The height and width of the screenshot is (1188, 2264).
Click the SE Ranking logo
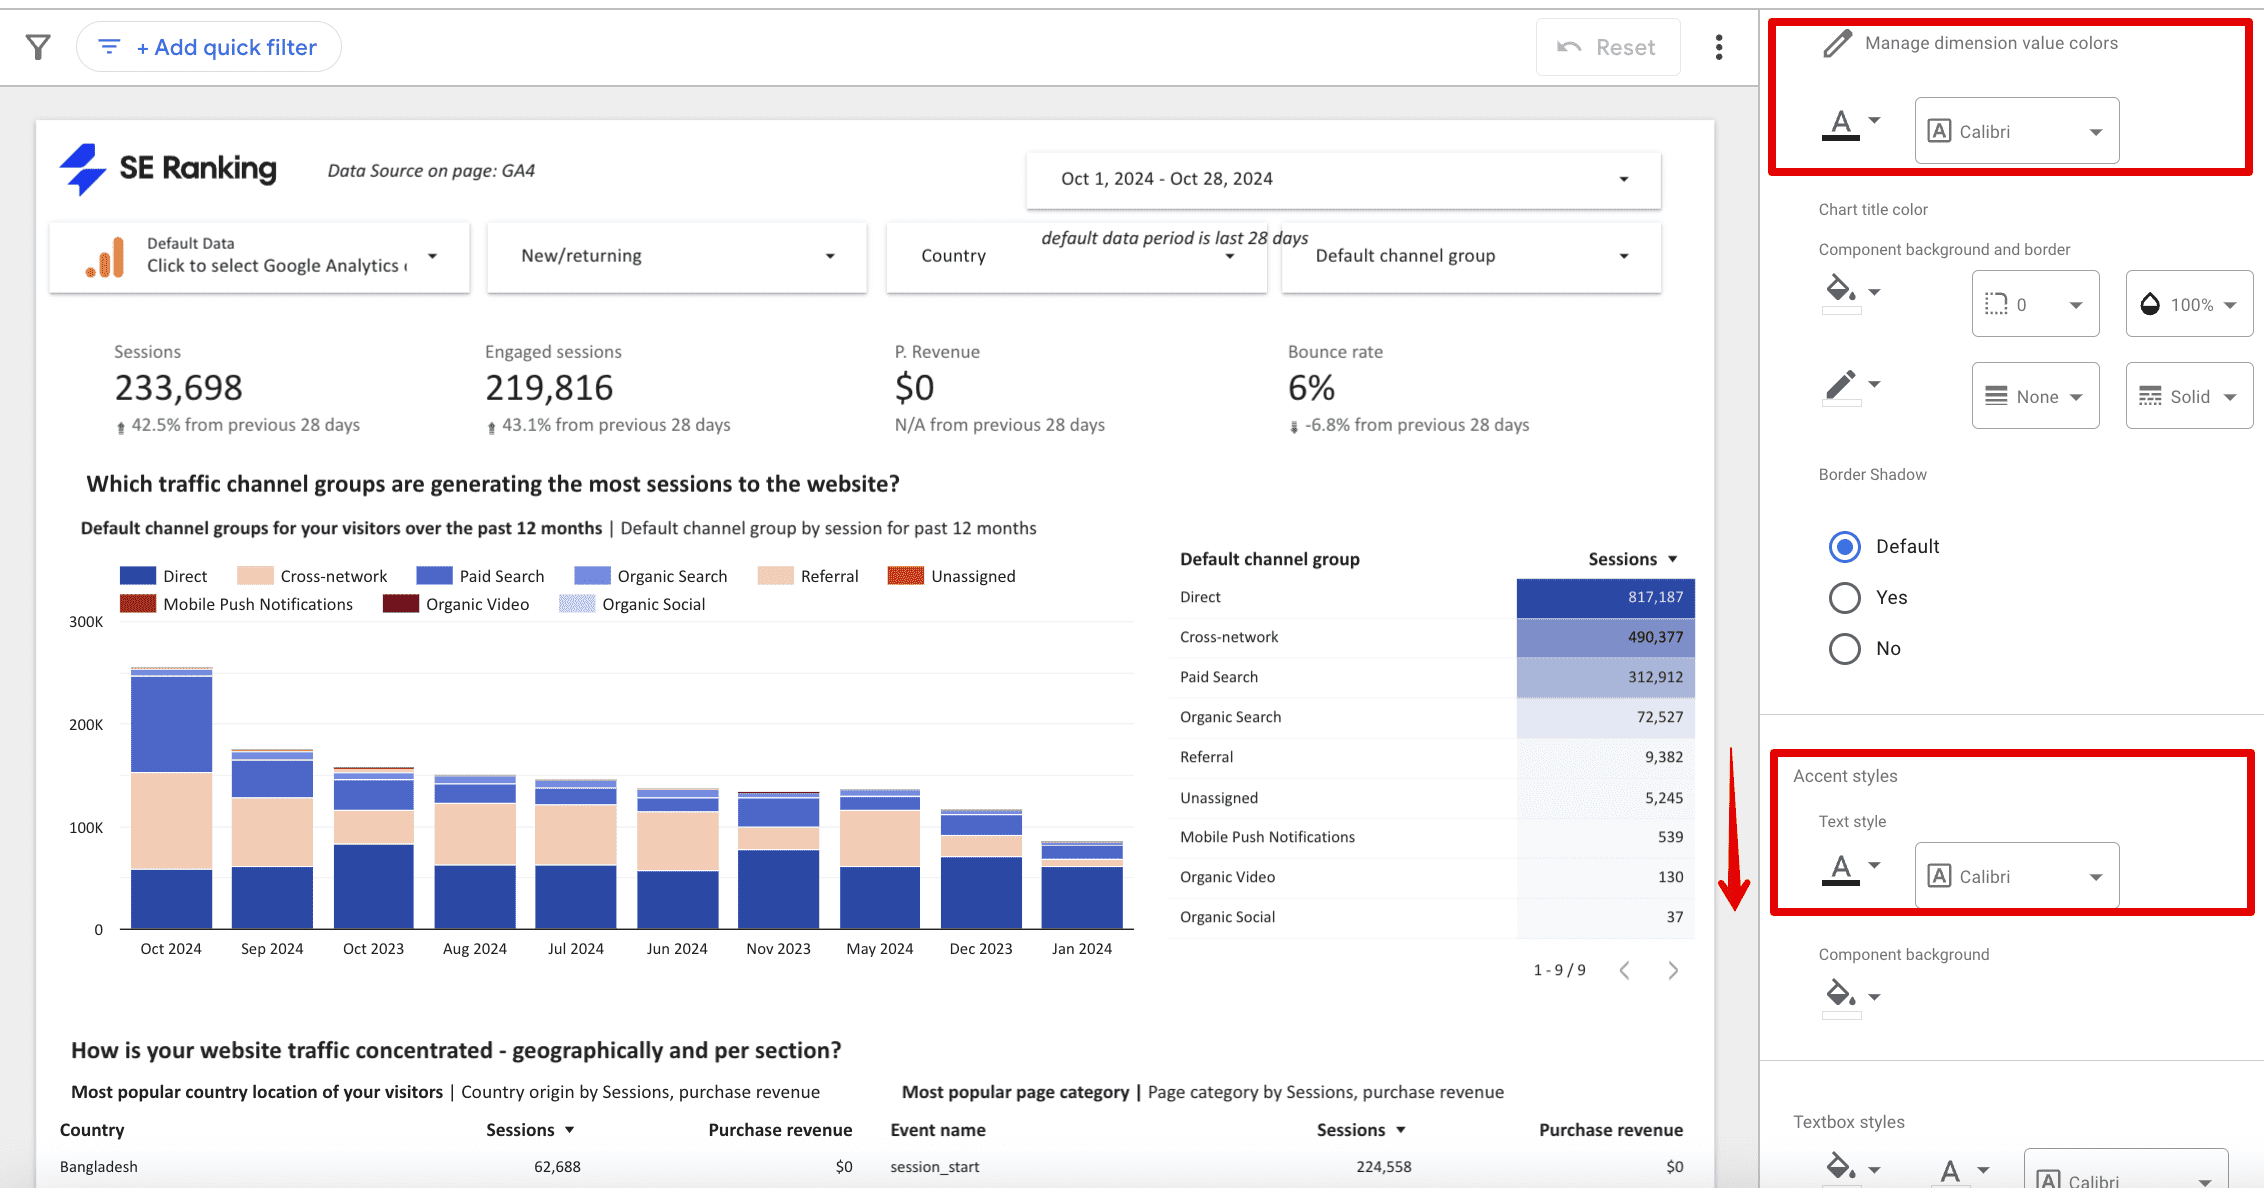coord(168,169)
